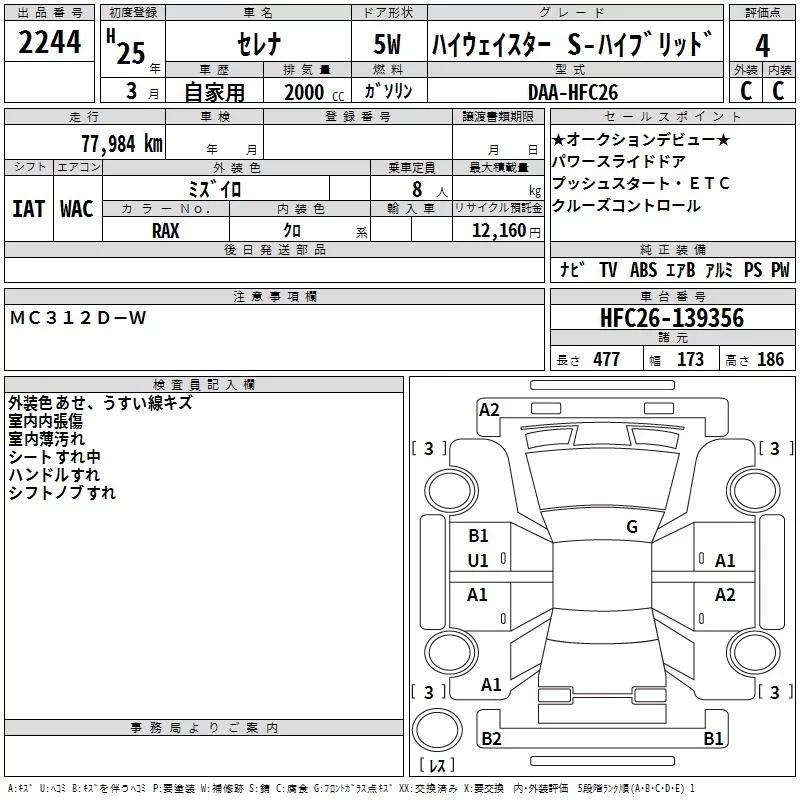Select ABS in genuine equipment
The height and width of the screenshot is (800, 800).
[643, 269]
